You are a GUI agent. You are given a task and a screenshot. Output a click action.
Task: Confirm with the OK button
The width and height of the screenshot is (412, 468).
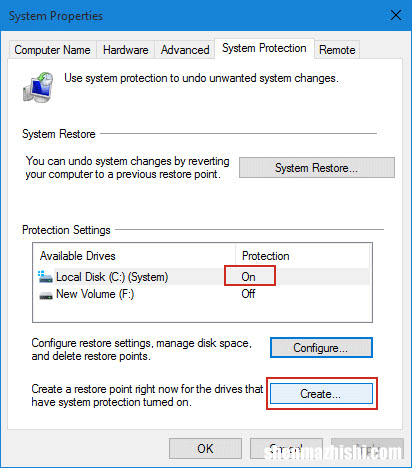click(x=205, y=448)
